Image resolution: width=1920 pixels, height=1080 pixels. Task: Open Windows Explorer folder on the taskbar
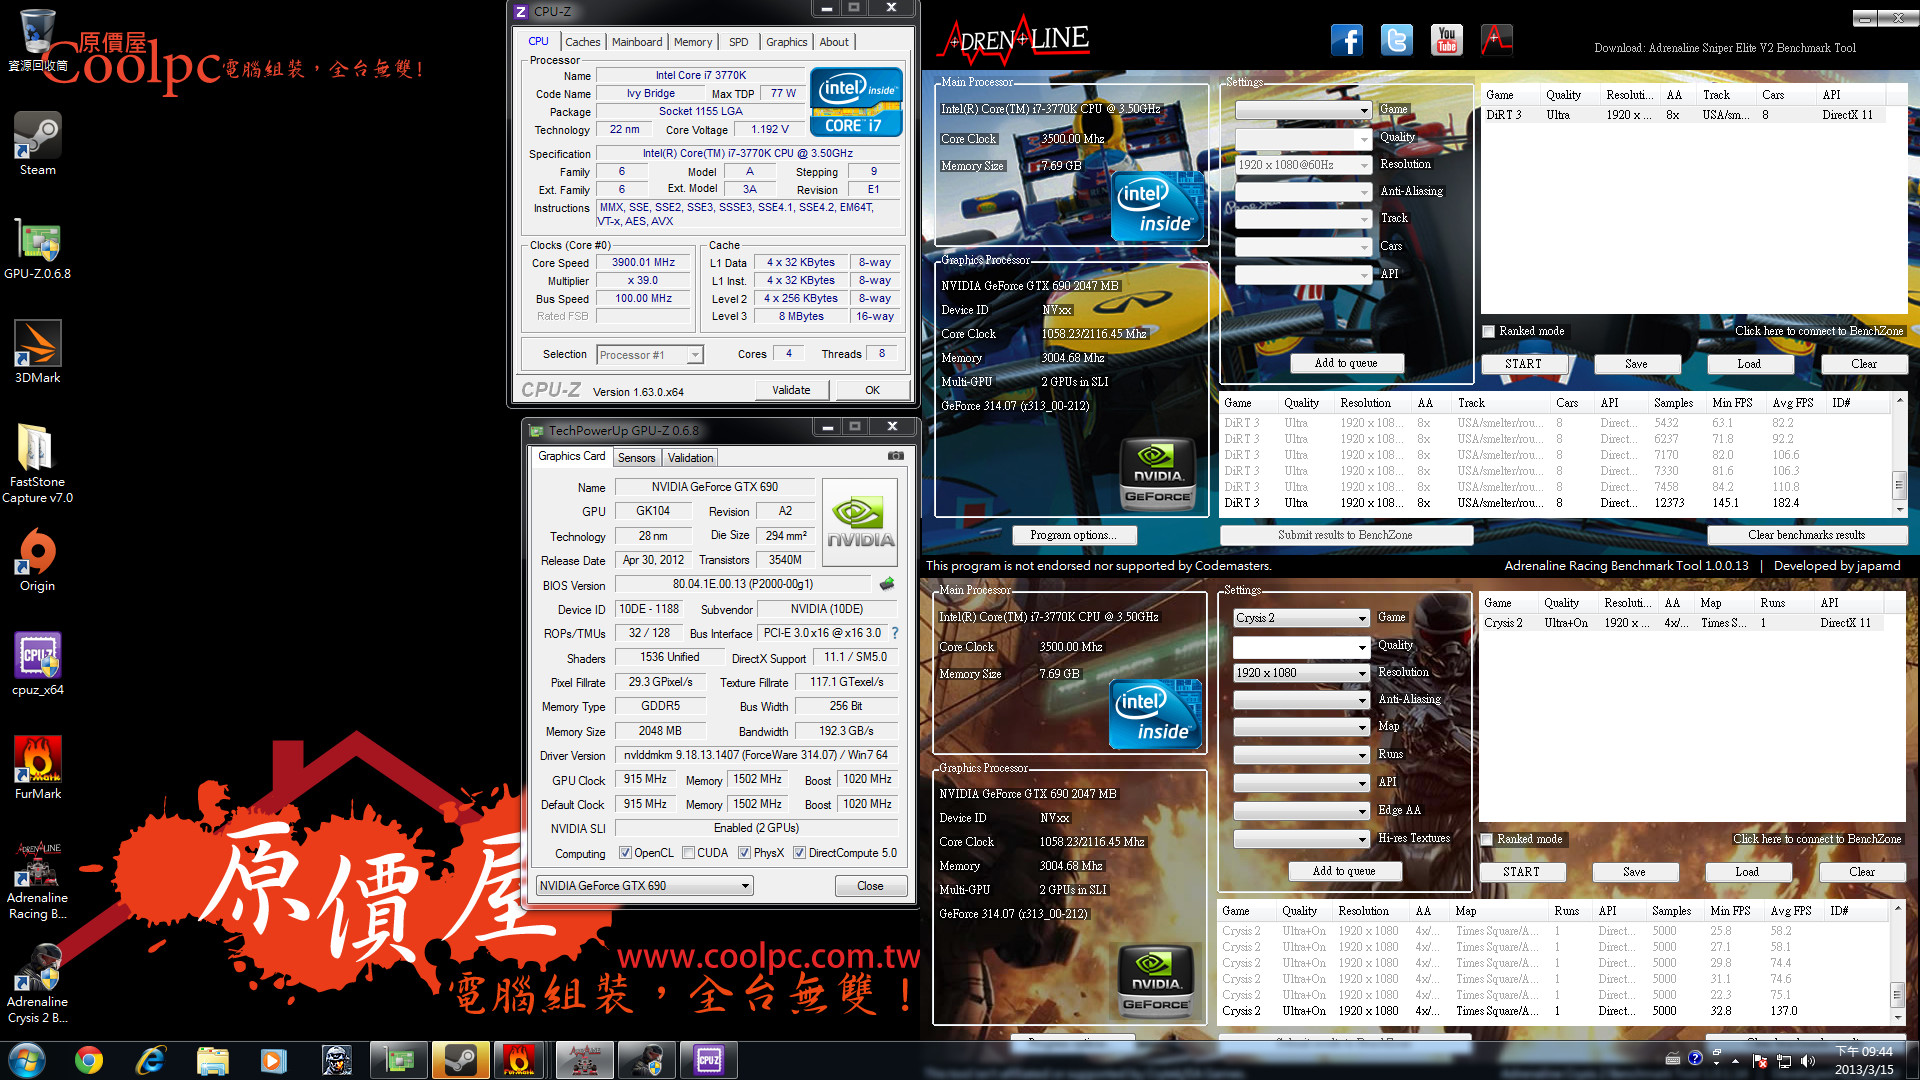coord(213,1060)
